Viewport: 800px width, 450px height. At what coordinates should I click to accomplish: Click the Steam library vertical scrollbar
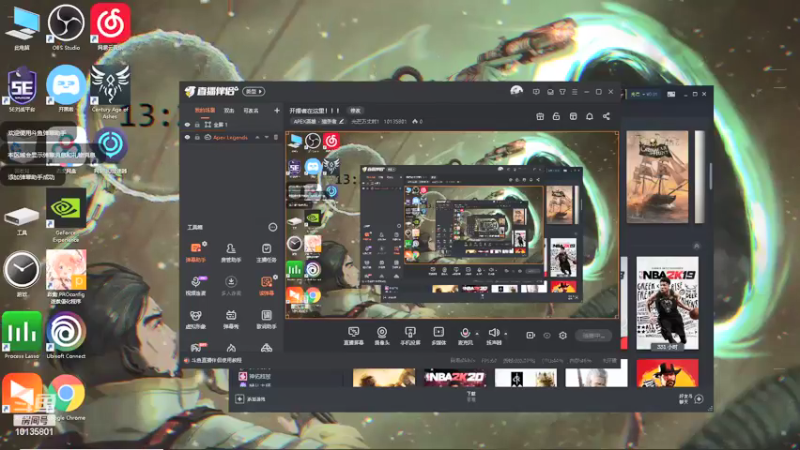[711, 176]
